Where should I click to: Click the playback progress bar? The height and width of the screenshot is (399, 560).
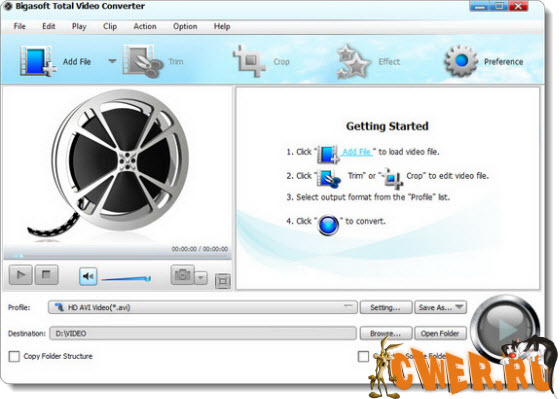tap(118, 256)
